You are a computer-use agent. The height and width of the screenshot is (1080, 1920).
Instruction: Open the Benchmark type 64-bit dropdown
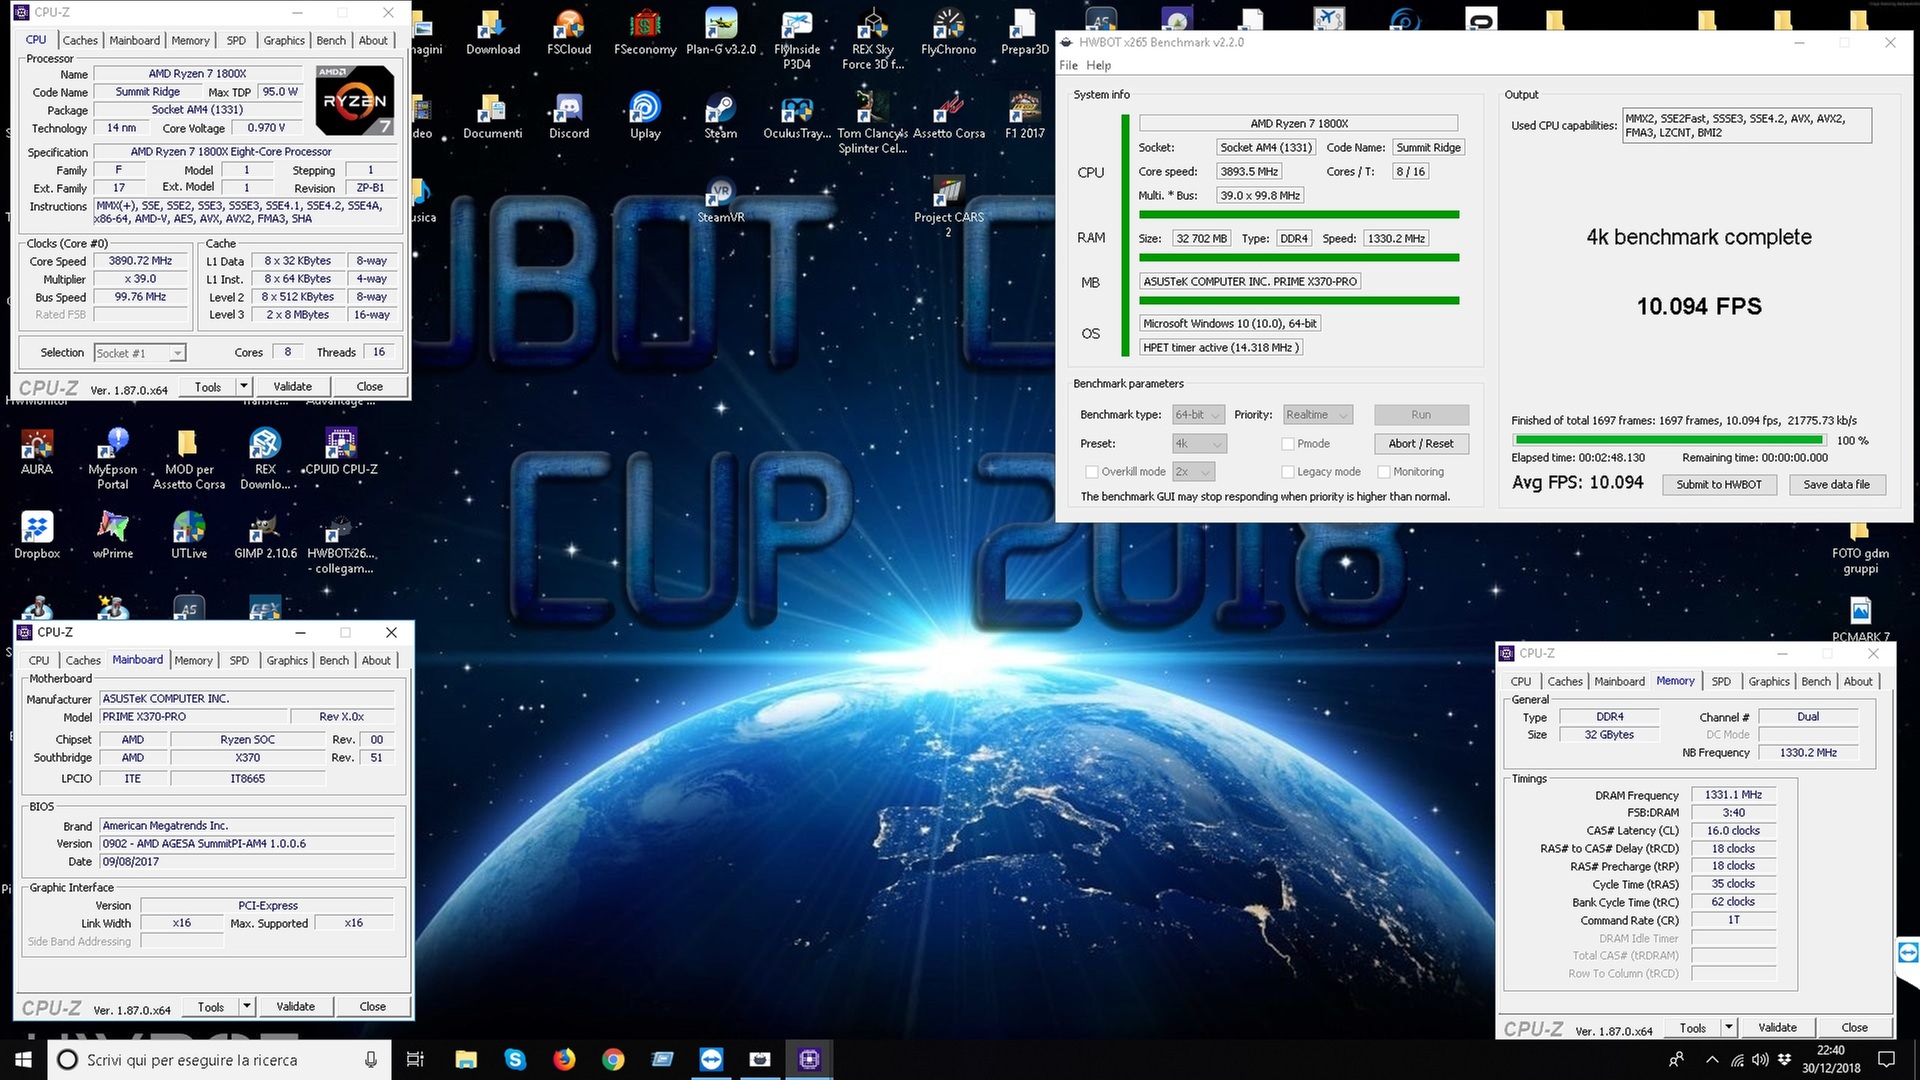1198,415
